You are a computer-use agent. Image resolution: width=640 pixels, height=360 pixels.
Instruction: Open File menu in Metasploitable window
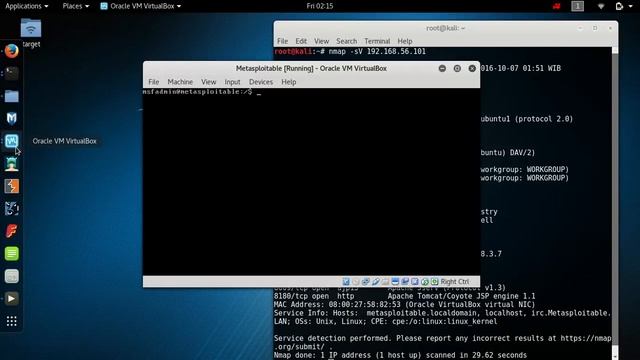[x=153, y=82]
